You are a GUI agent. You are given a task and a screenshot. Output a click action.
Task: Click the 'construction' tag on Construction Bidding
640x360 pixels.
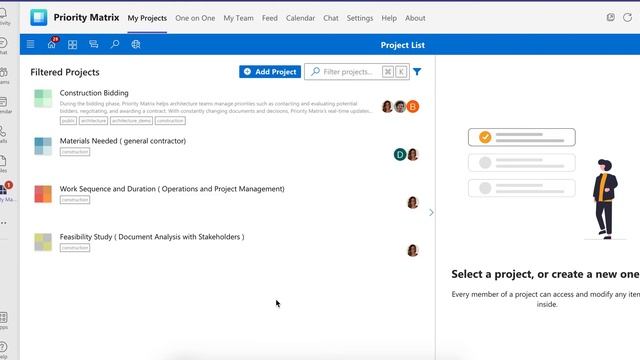click(170, 121)
